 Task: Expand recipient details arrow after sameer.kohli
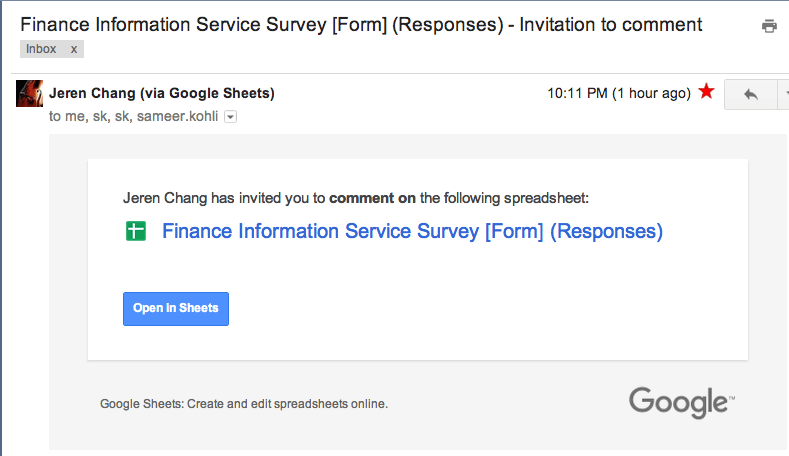pos(230,117)
